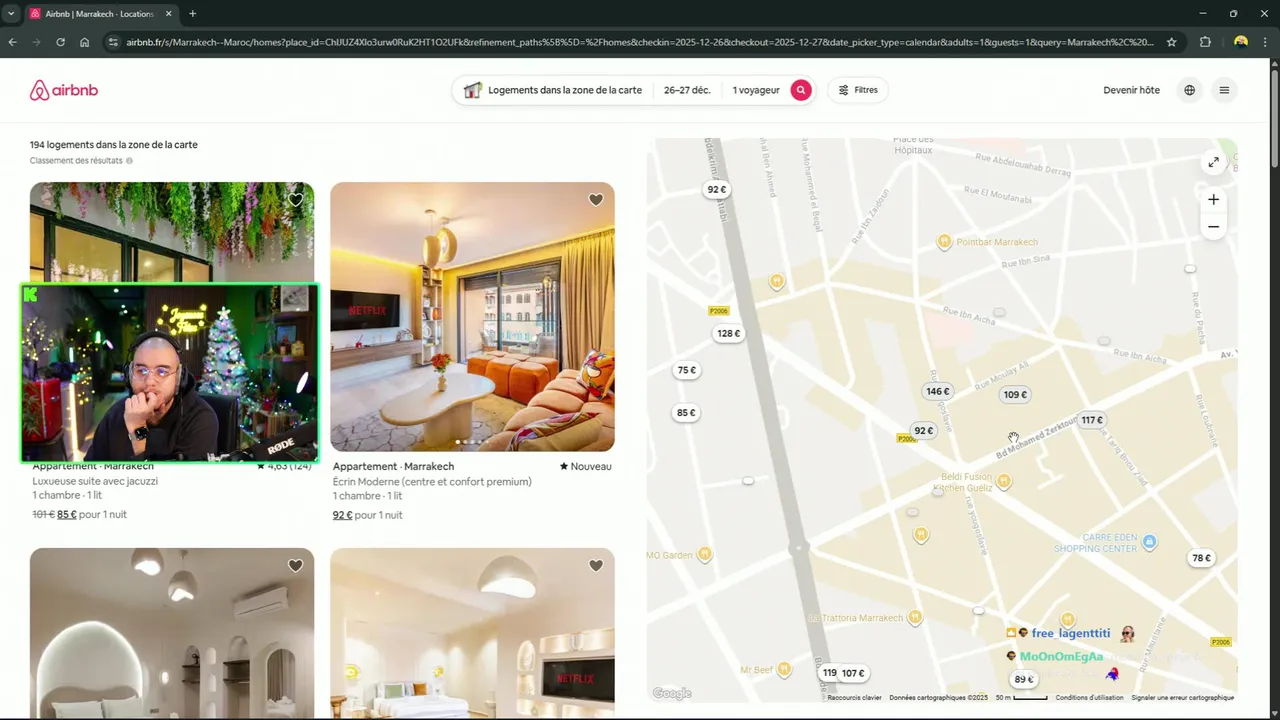
Task: Open the Airbnb hamburger menu
Action: (1224, 90)
